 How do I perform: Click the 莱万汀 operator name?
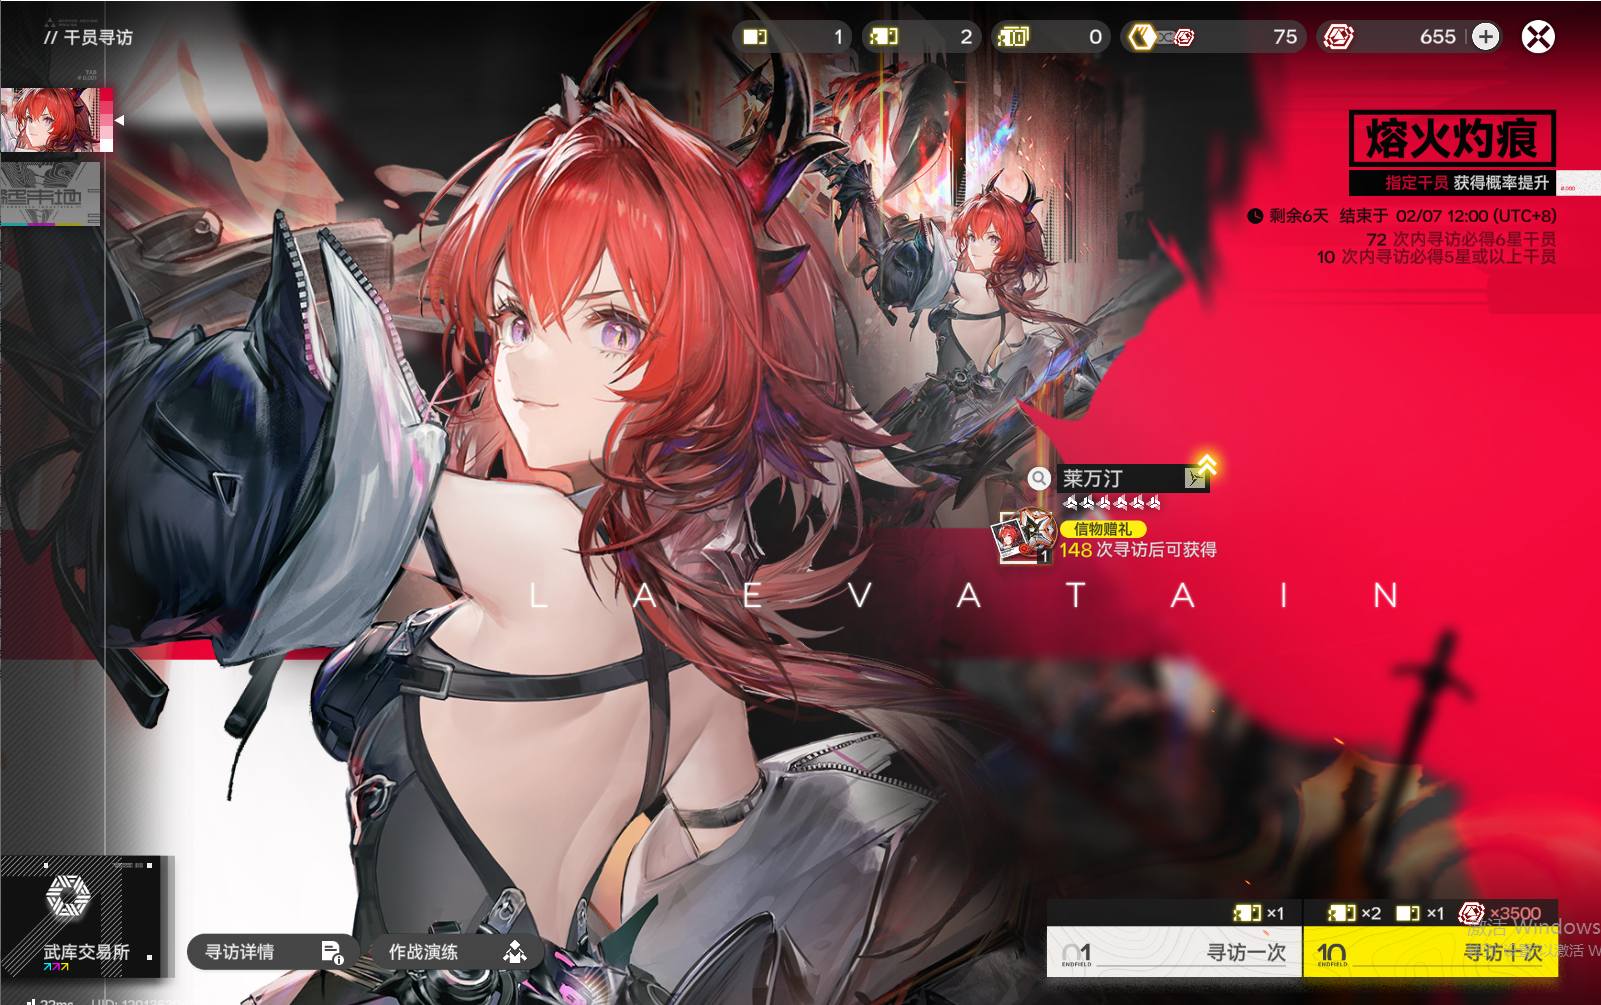coord(1093,479)
